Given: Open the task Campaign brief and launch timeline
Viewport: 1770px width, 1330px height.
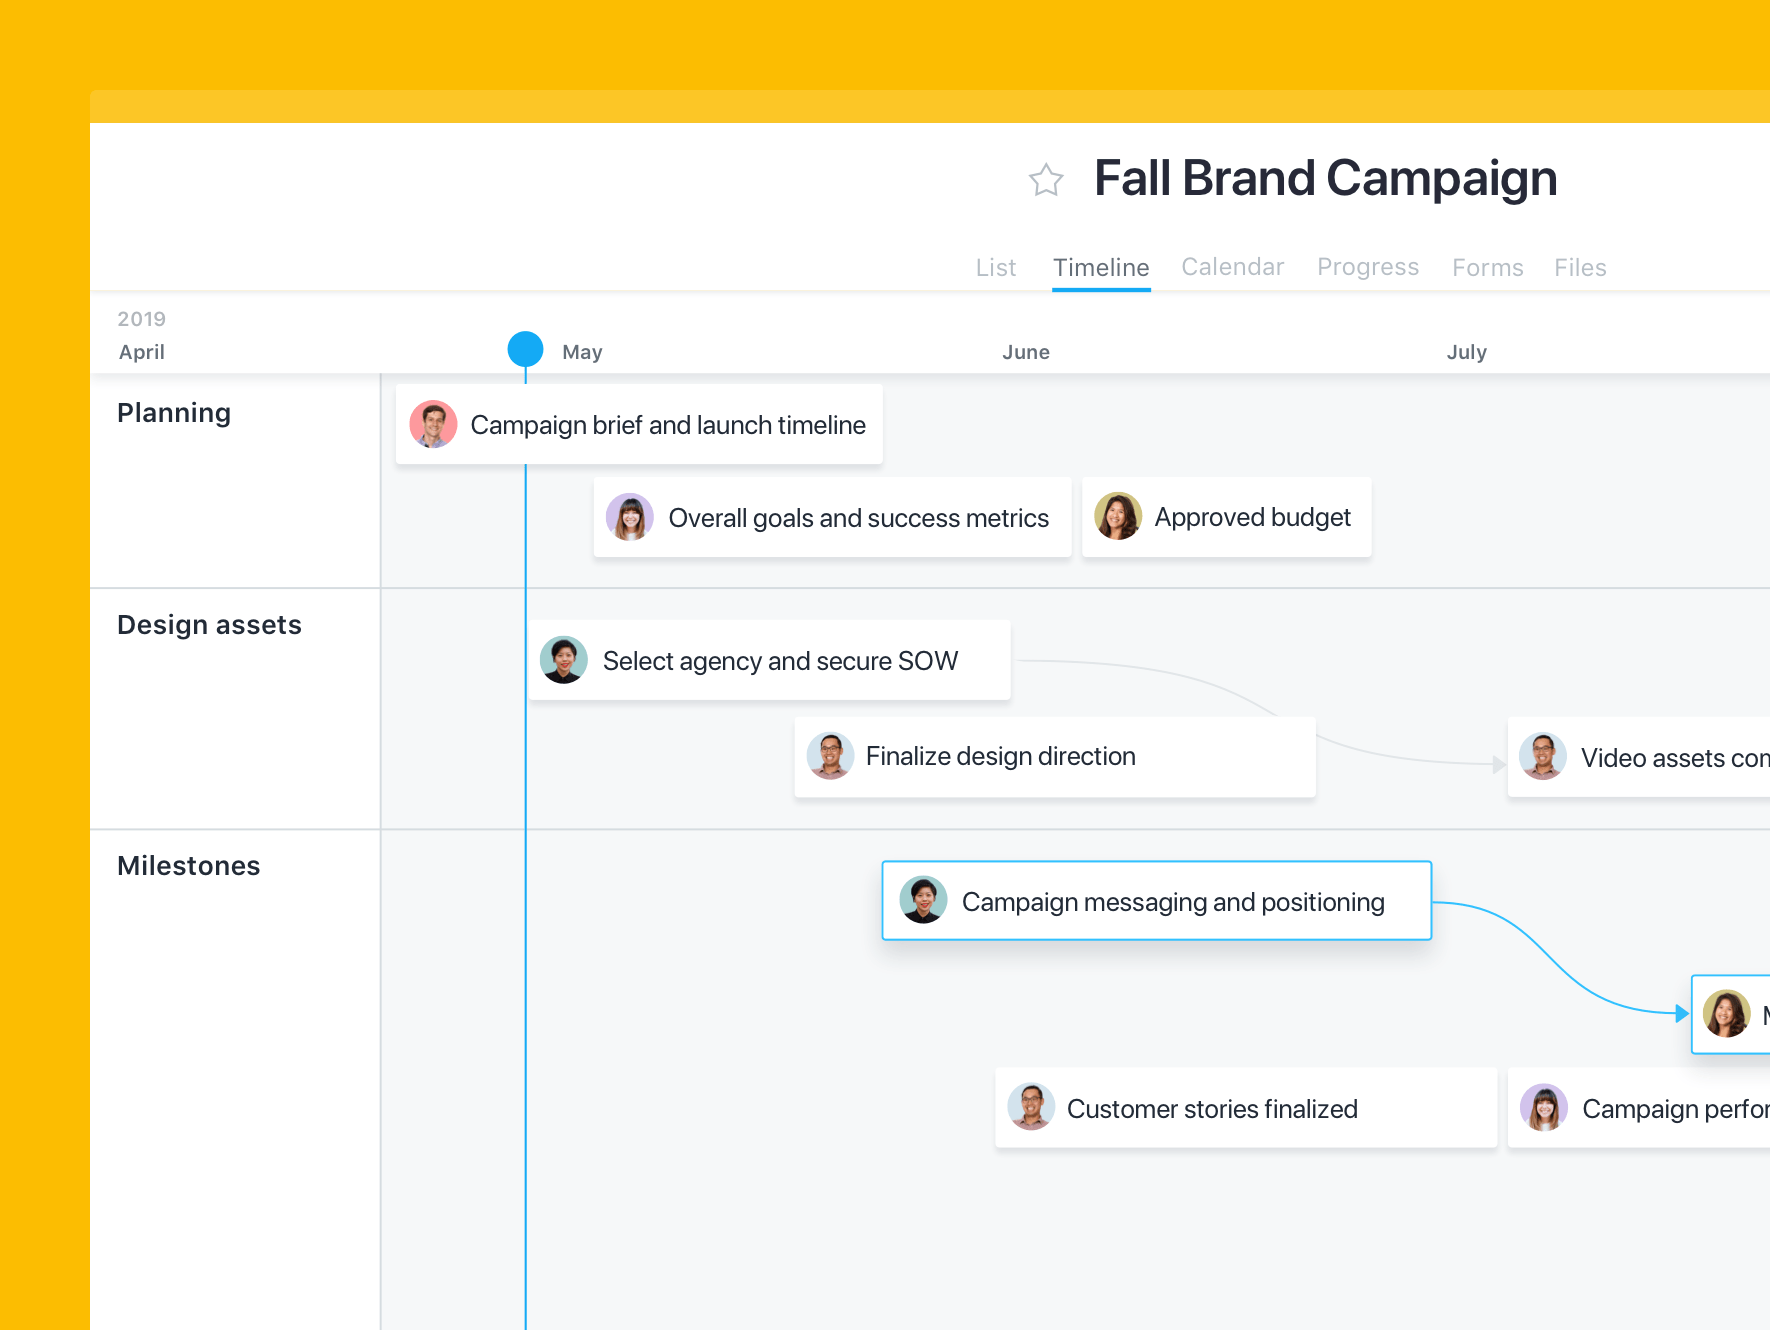Looking at the screenshot, I should pyautogui.click(x=667, y=424).
